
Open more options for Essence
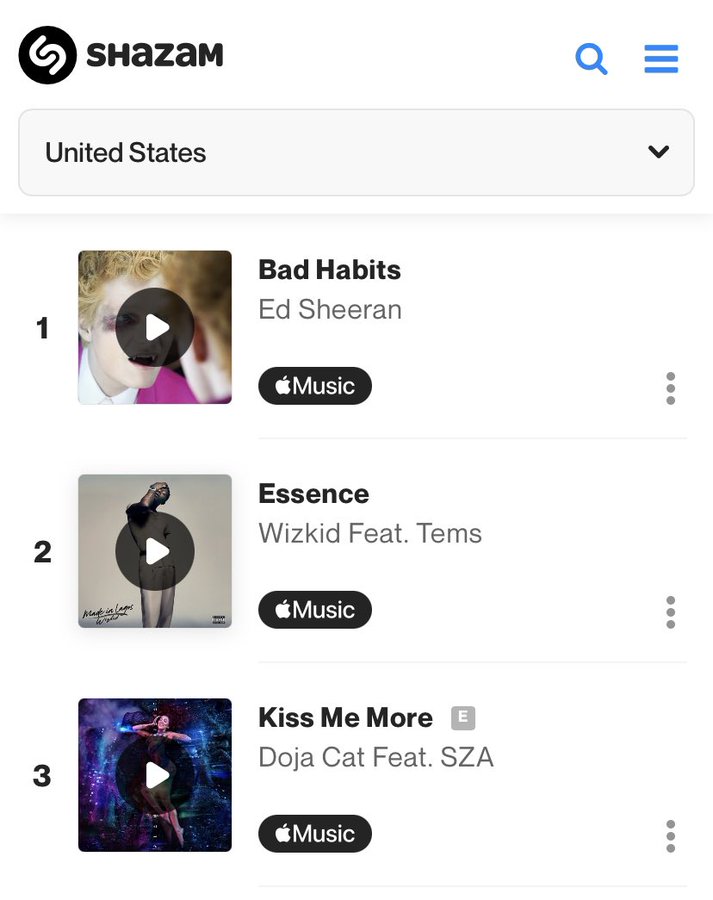pyautogui.click(x=670, y=612)
